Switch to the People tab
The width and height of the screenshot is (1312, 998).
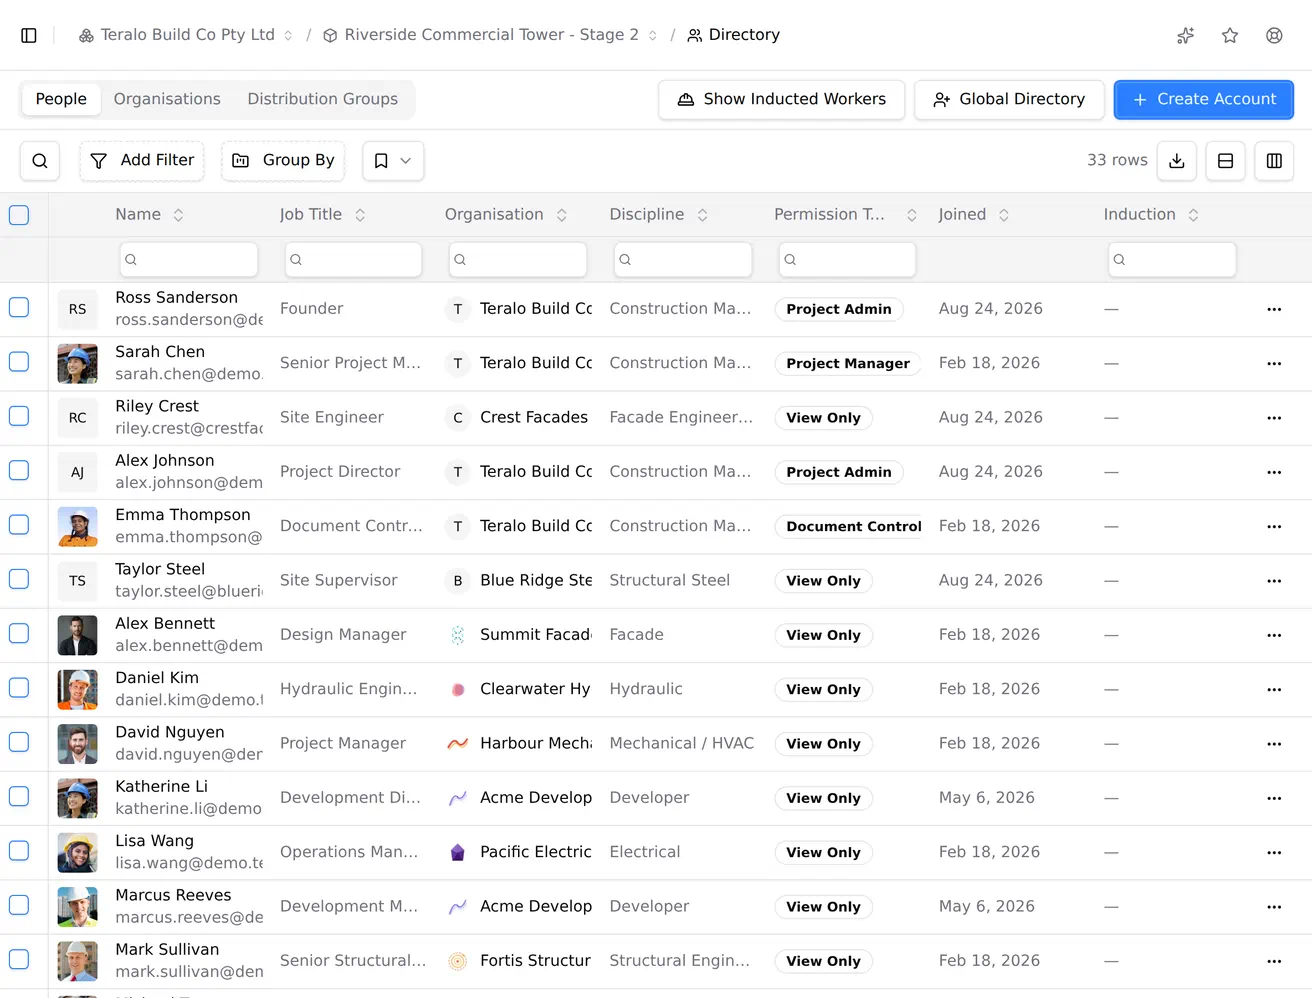(x=61, y=99)
